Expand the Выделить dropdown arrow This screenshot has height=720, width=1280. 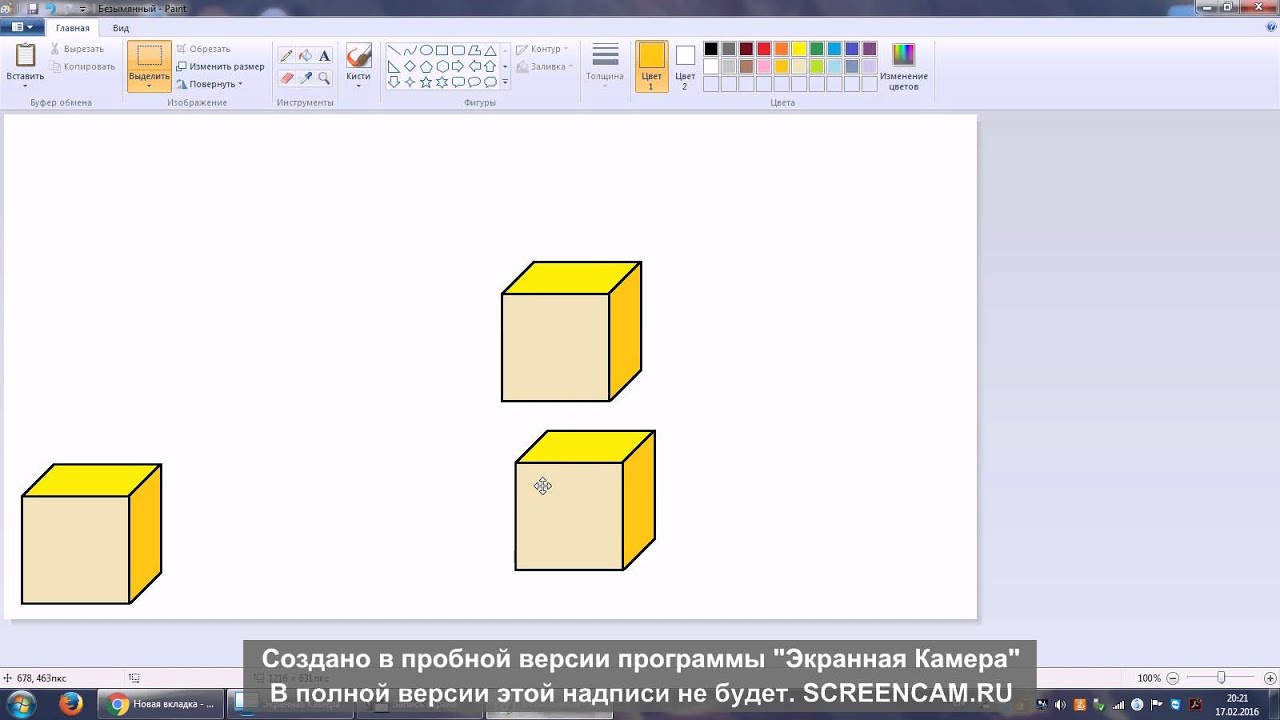[x=149, y=86]
